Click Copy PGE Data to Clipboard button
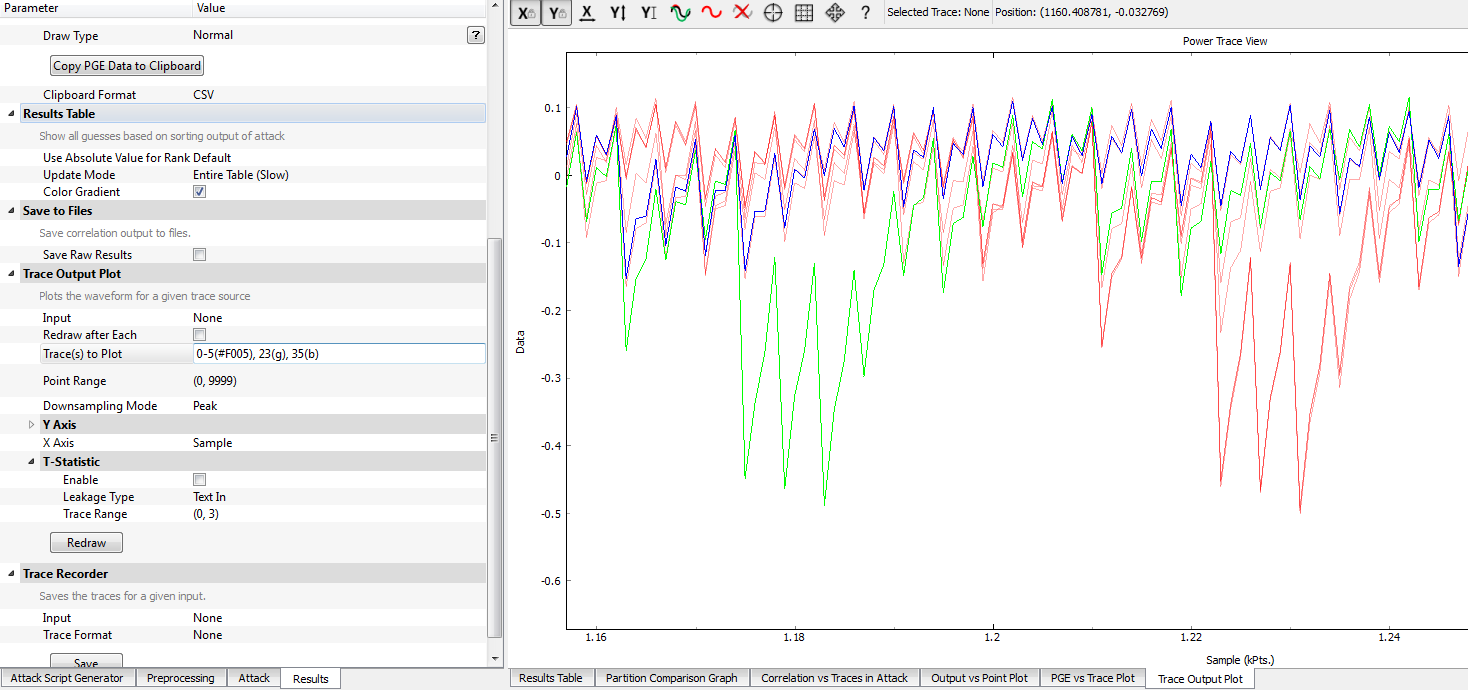Image resolution: width=1468 pixels, height=690 pixels. 127,66
